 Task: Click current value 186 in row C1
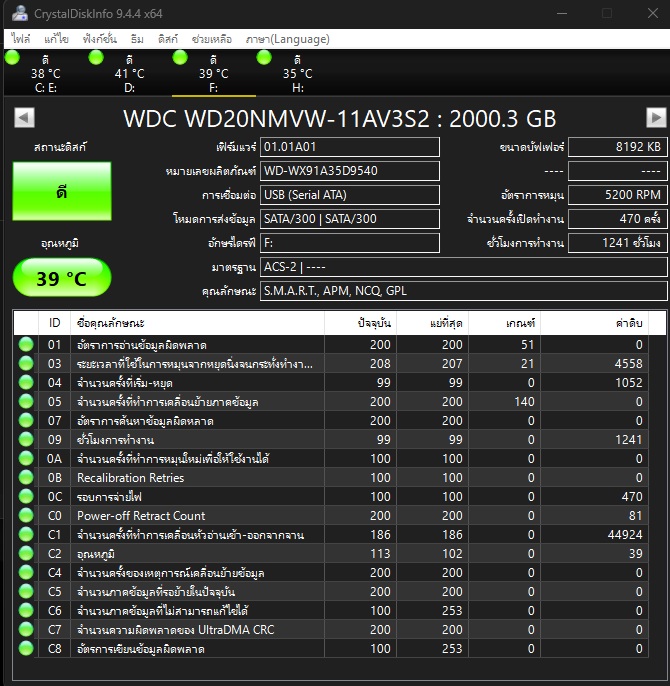(x=380, y=535)
